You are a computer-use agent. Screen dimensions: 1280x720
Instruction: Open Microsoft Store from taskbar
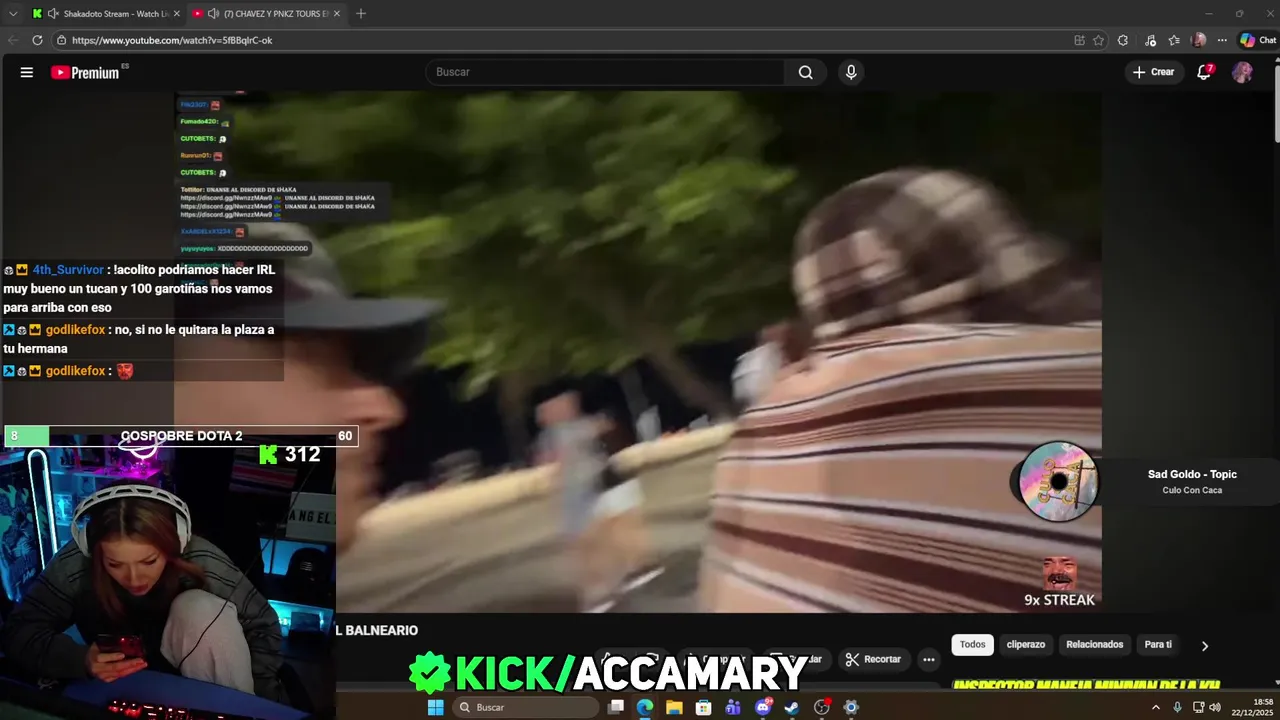pyautogui.click(x=704, y=707)
